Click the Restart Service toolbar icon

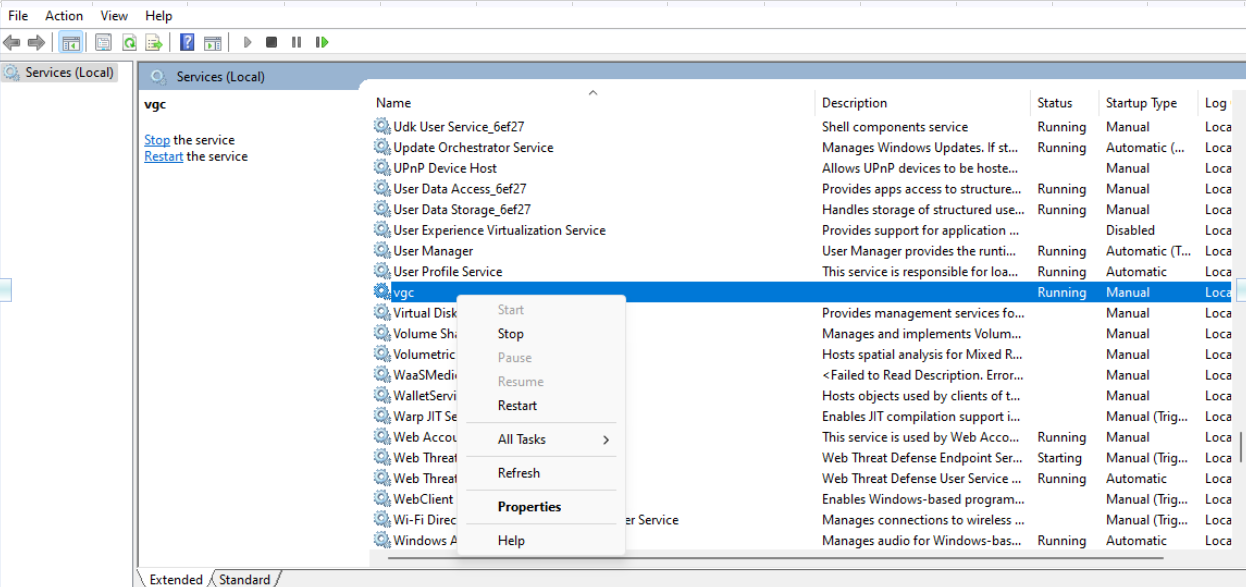(322, 42)
